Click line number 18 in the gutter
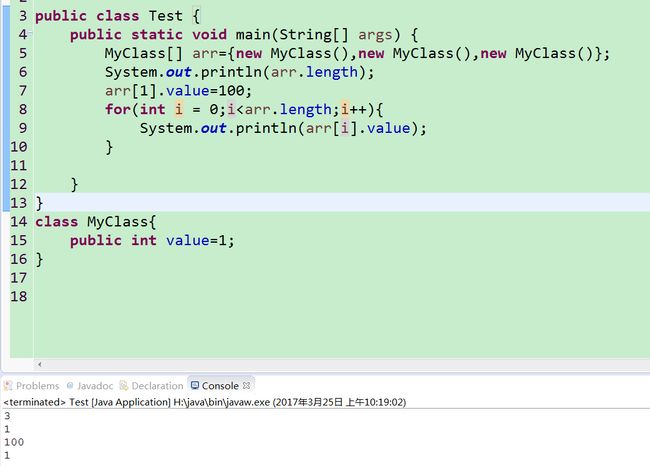The width and height of the screenshot is (650, 466). point(19,296)
